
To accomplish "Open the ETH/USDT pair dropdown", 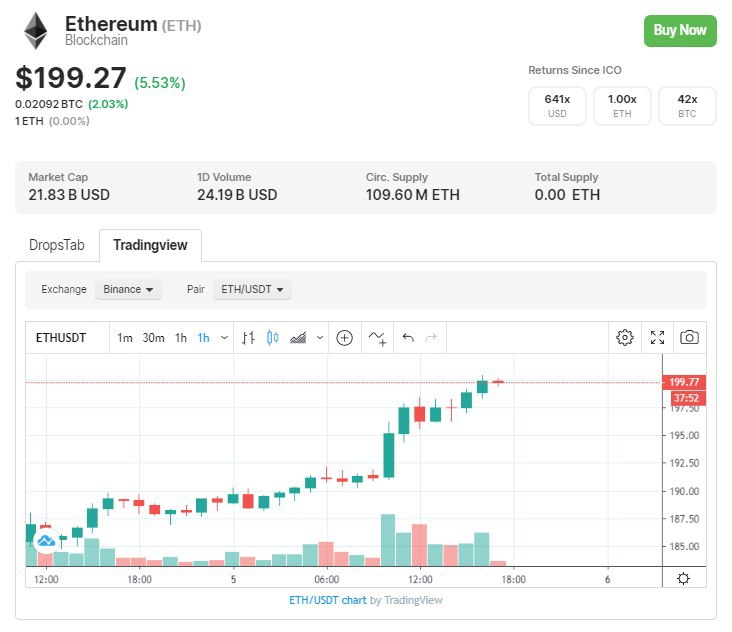I will coord(252,289).
